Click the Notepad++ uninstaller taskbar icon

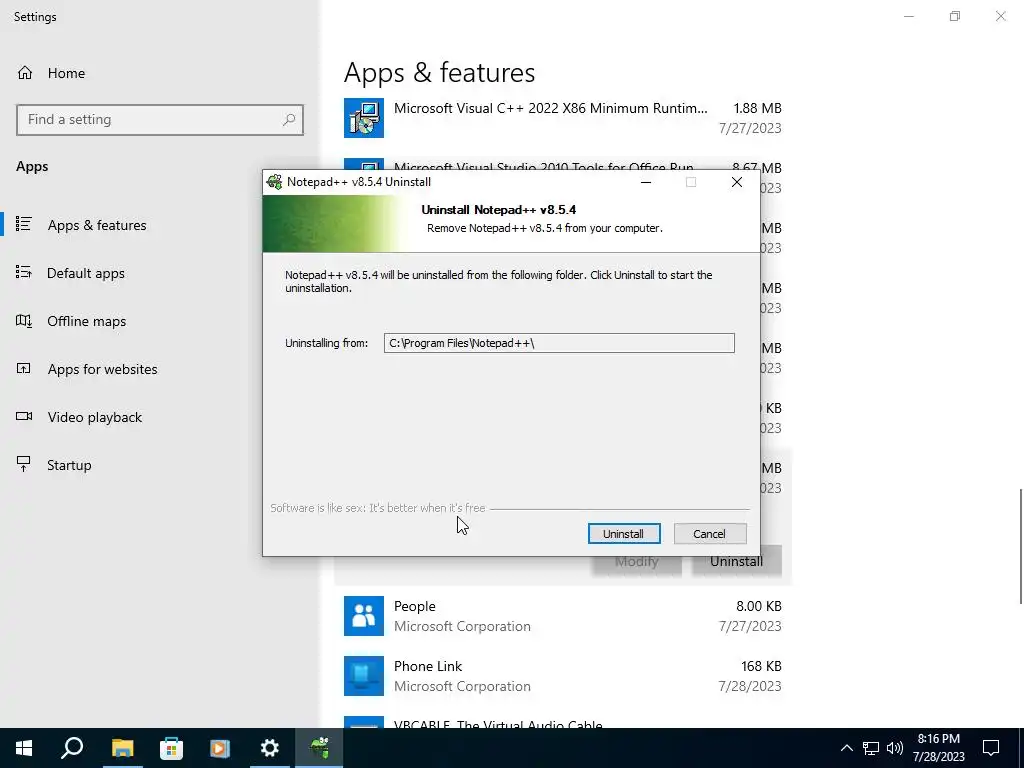(x=319, y=748)
